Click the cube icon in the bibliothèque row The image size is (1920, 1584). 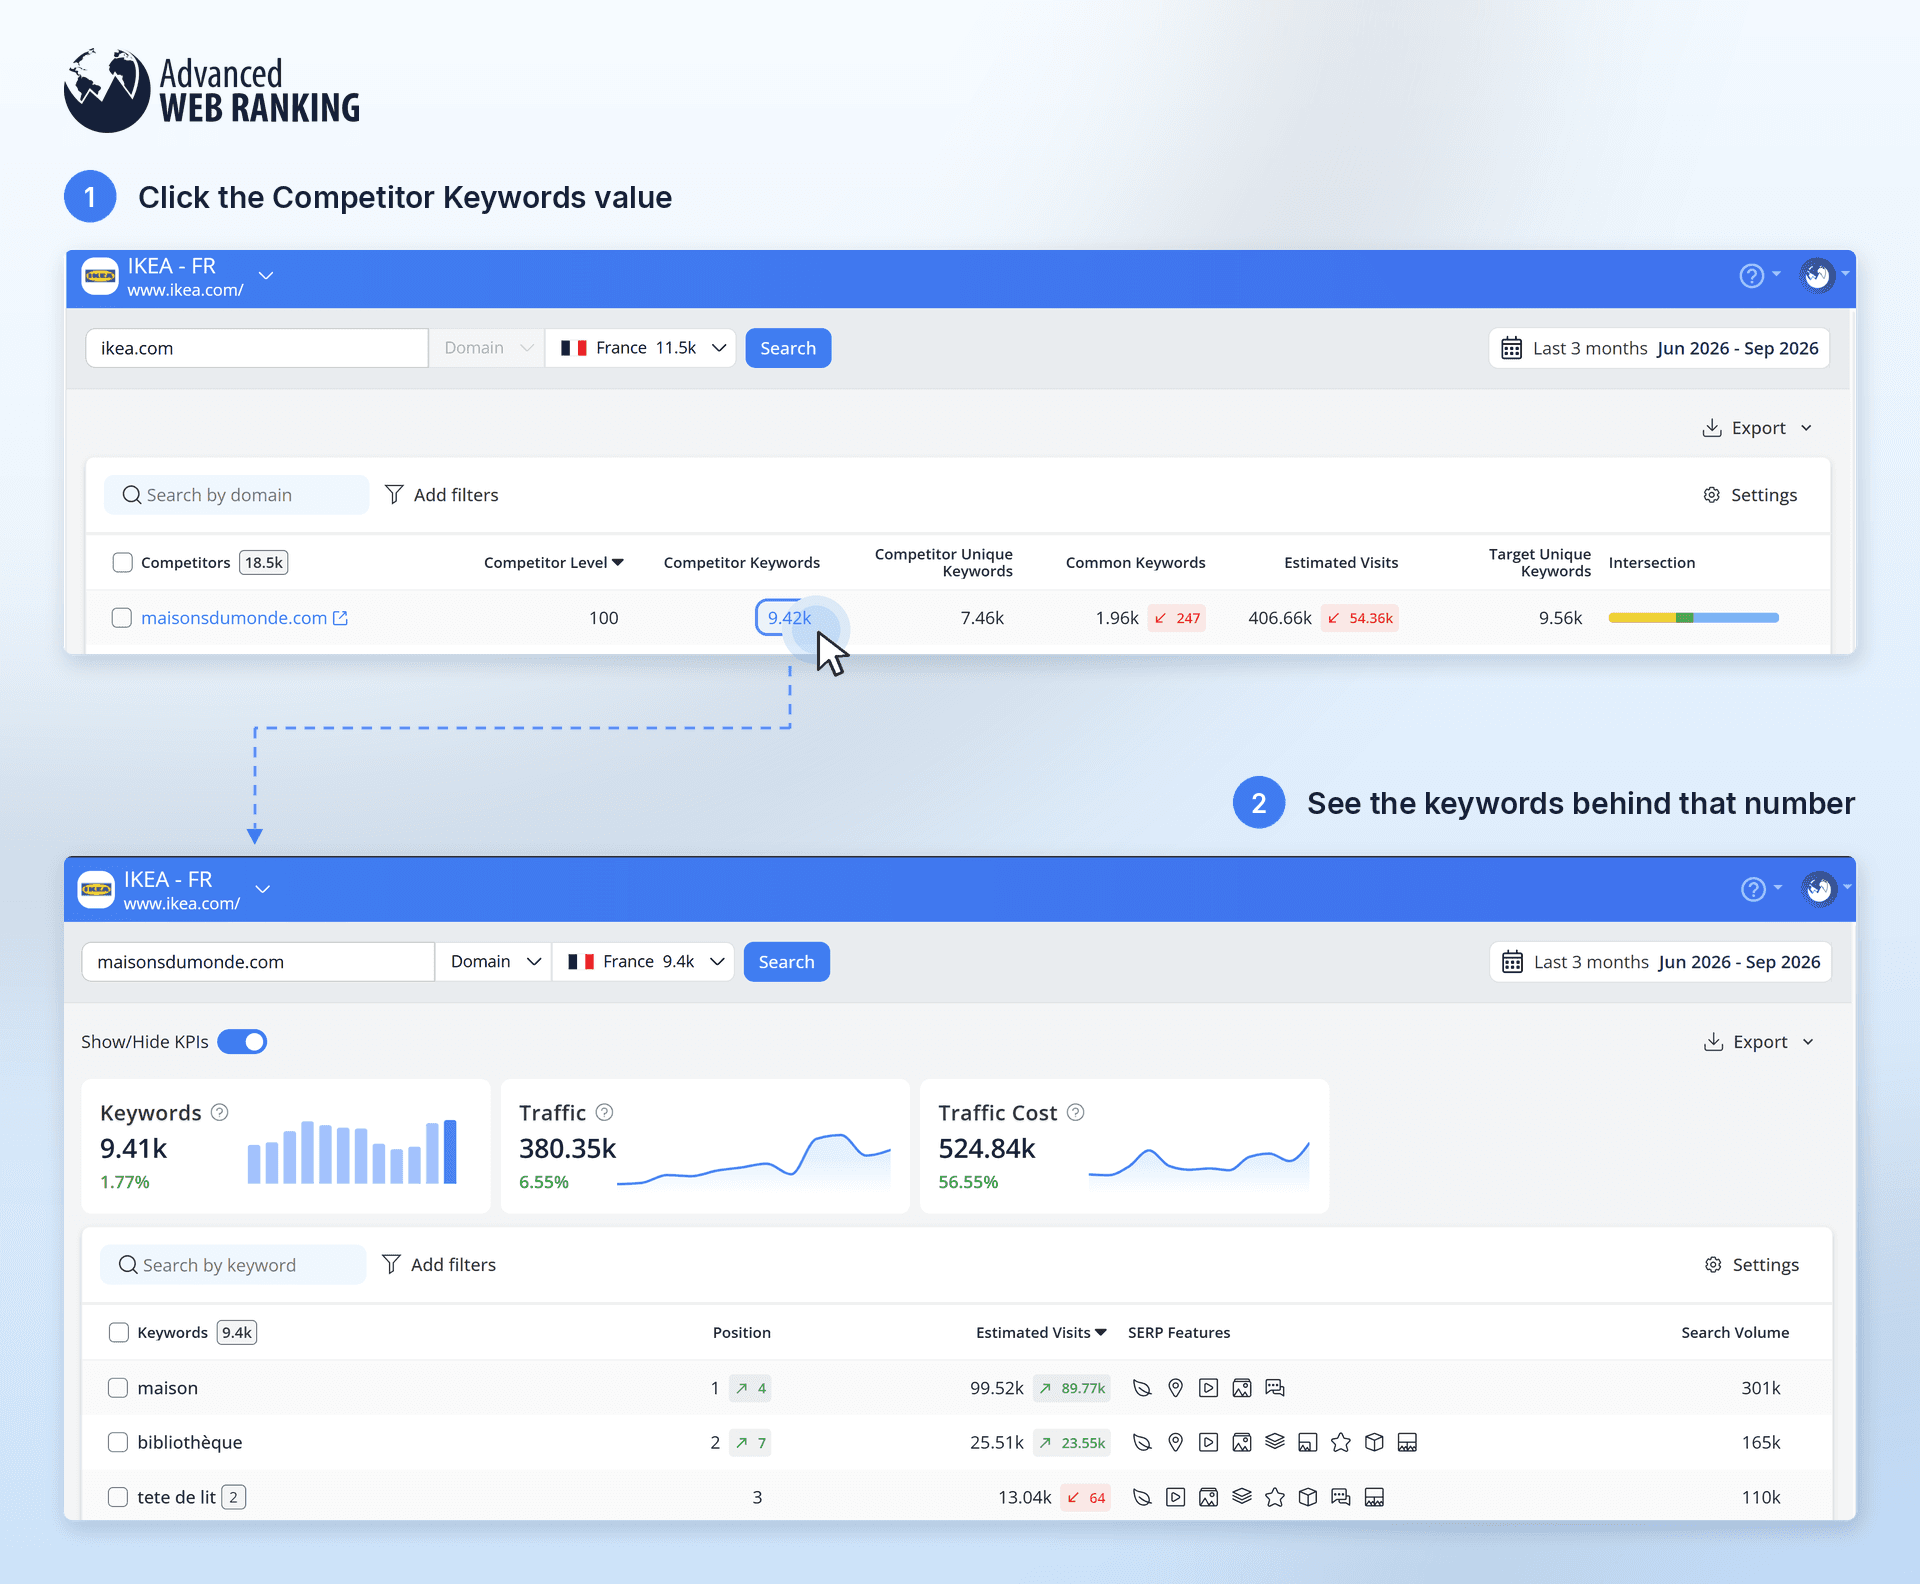coord(1374,1442)
